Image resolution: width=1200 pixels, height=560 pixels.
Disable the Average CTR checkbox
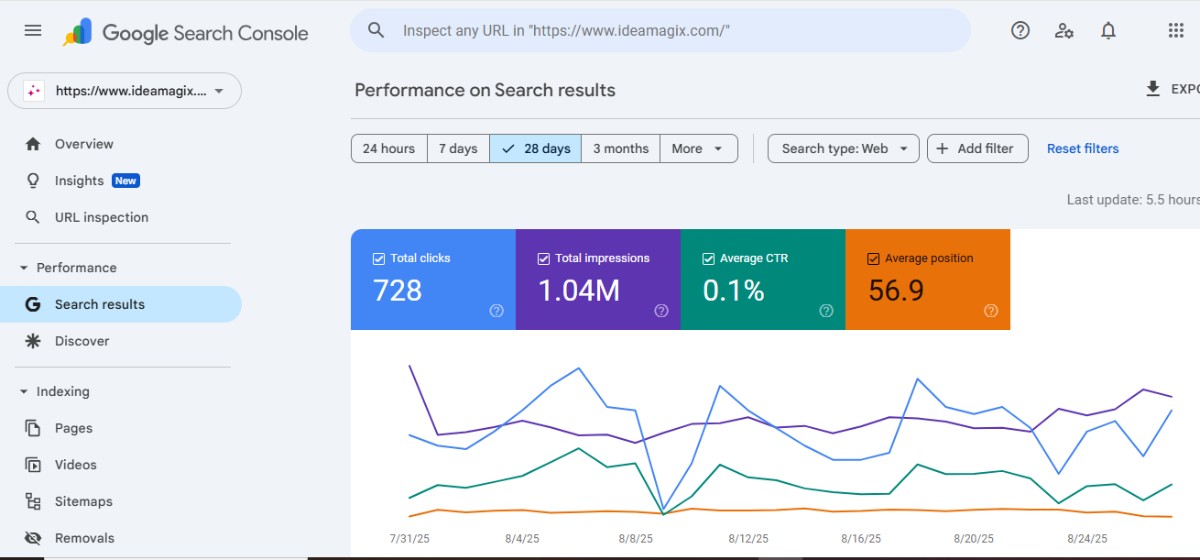(709, 258)
